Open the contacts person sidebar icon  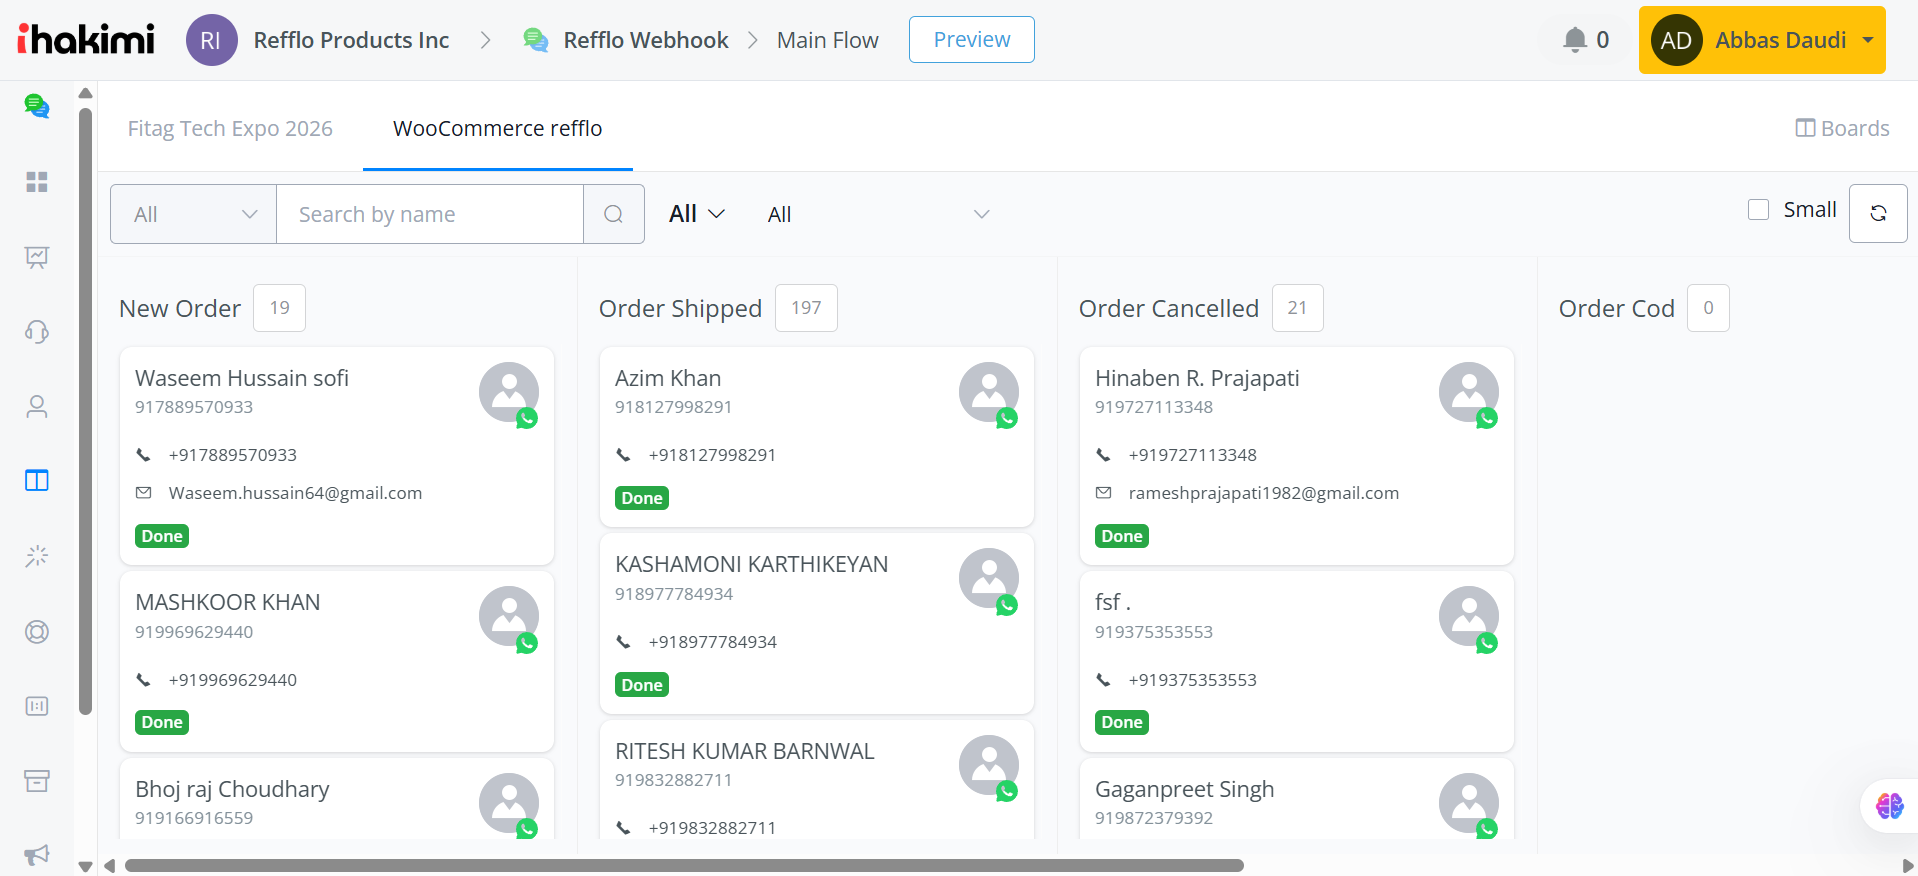coord(37,406)
